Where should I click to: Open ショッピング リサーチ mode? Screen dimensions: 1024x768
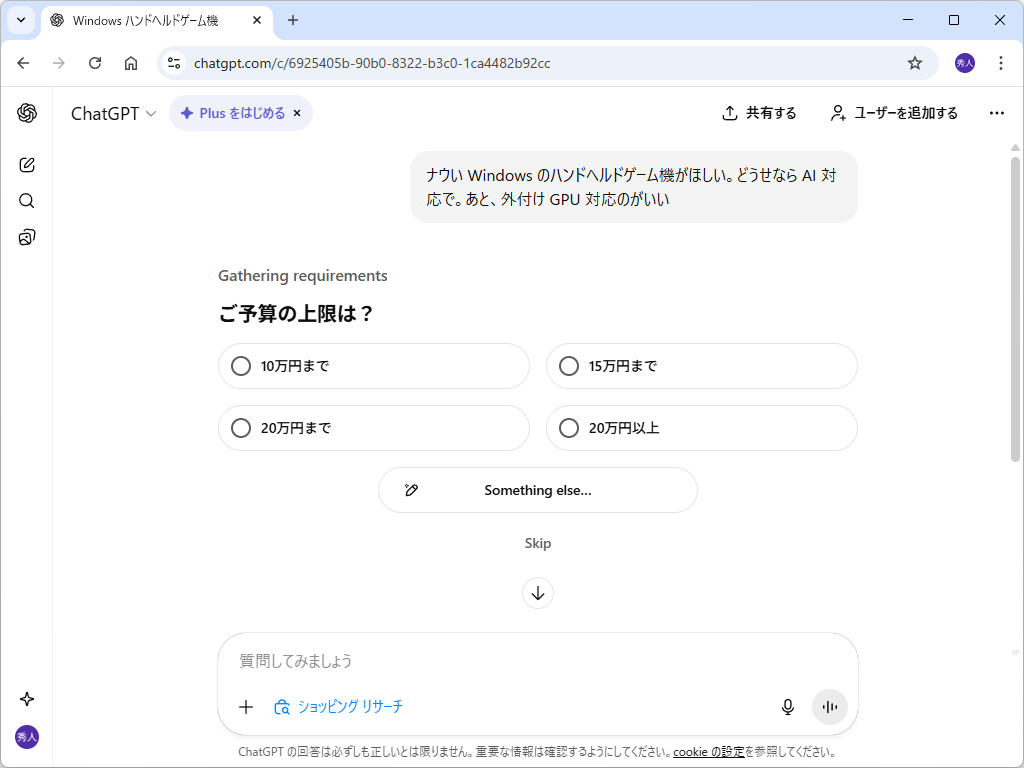[x=340, y=706]
